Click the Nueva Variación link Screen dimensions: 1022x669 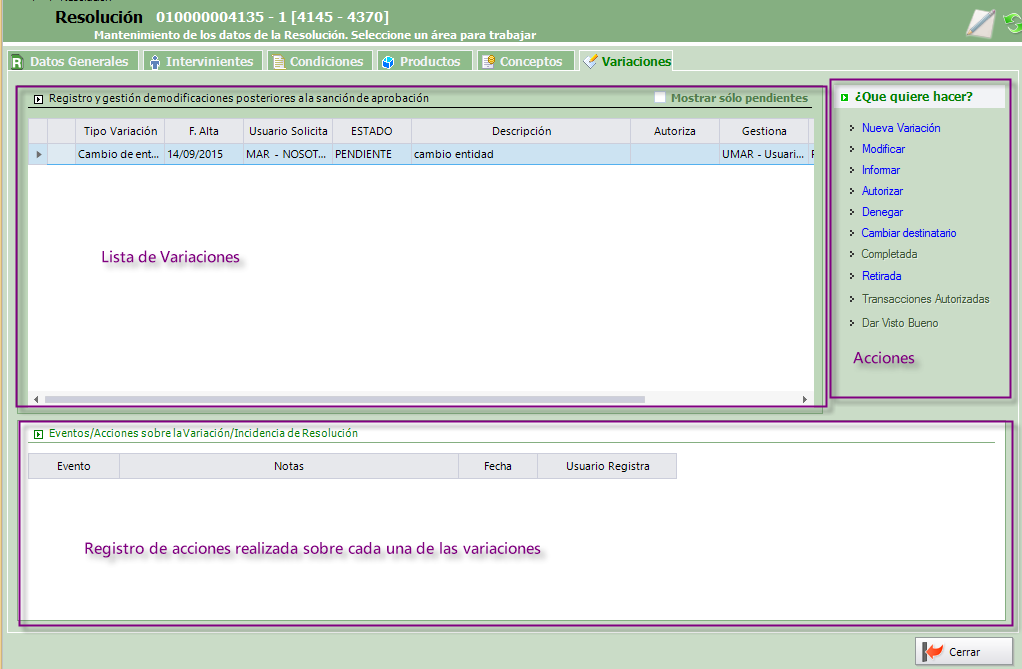901,128
